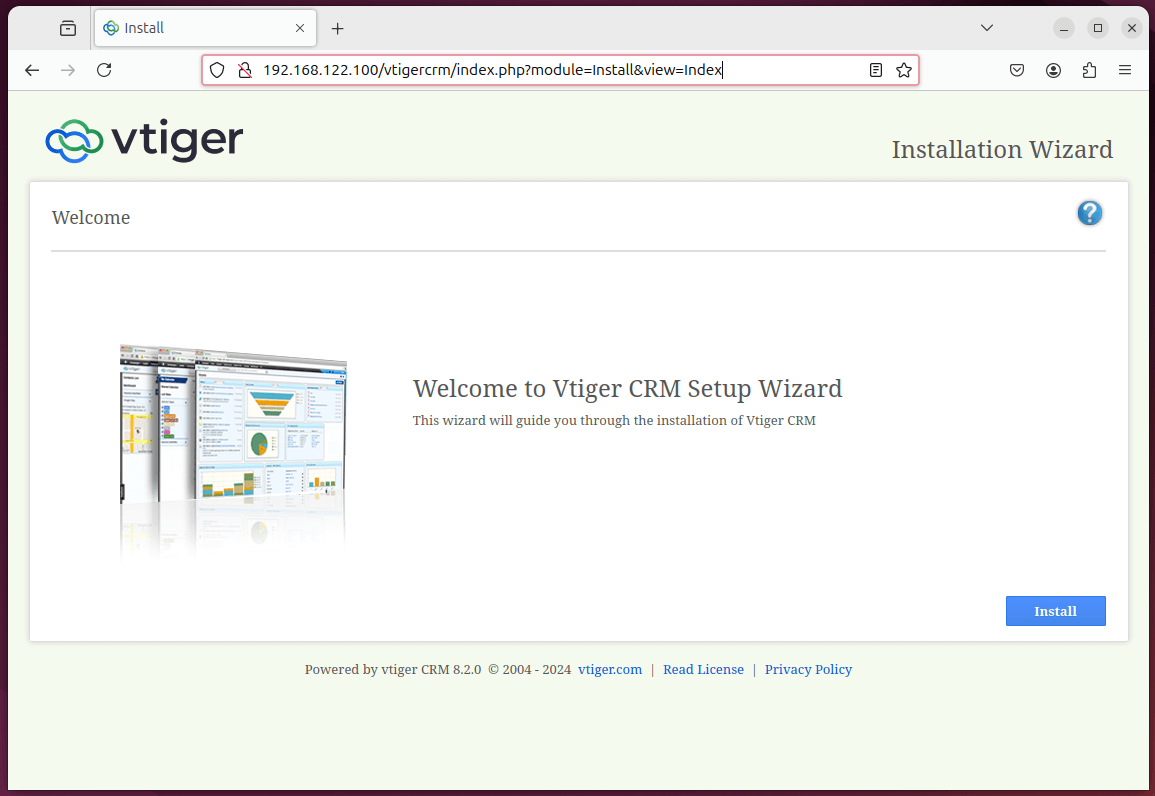Image resolution: width=1155 pixels, height=796 pixels.
Task: Bookmark this page with the star icon
Action: 904,70
